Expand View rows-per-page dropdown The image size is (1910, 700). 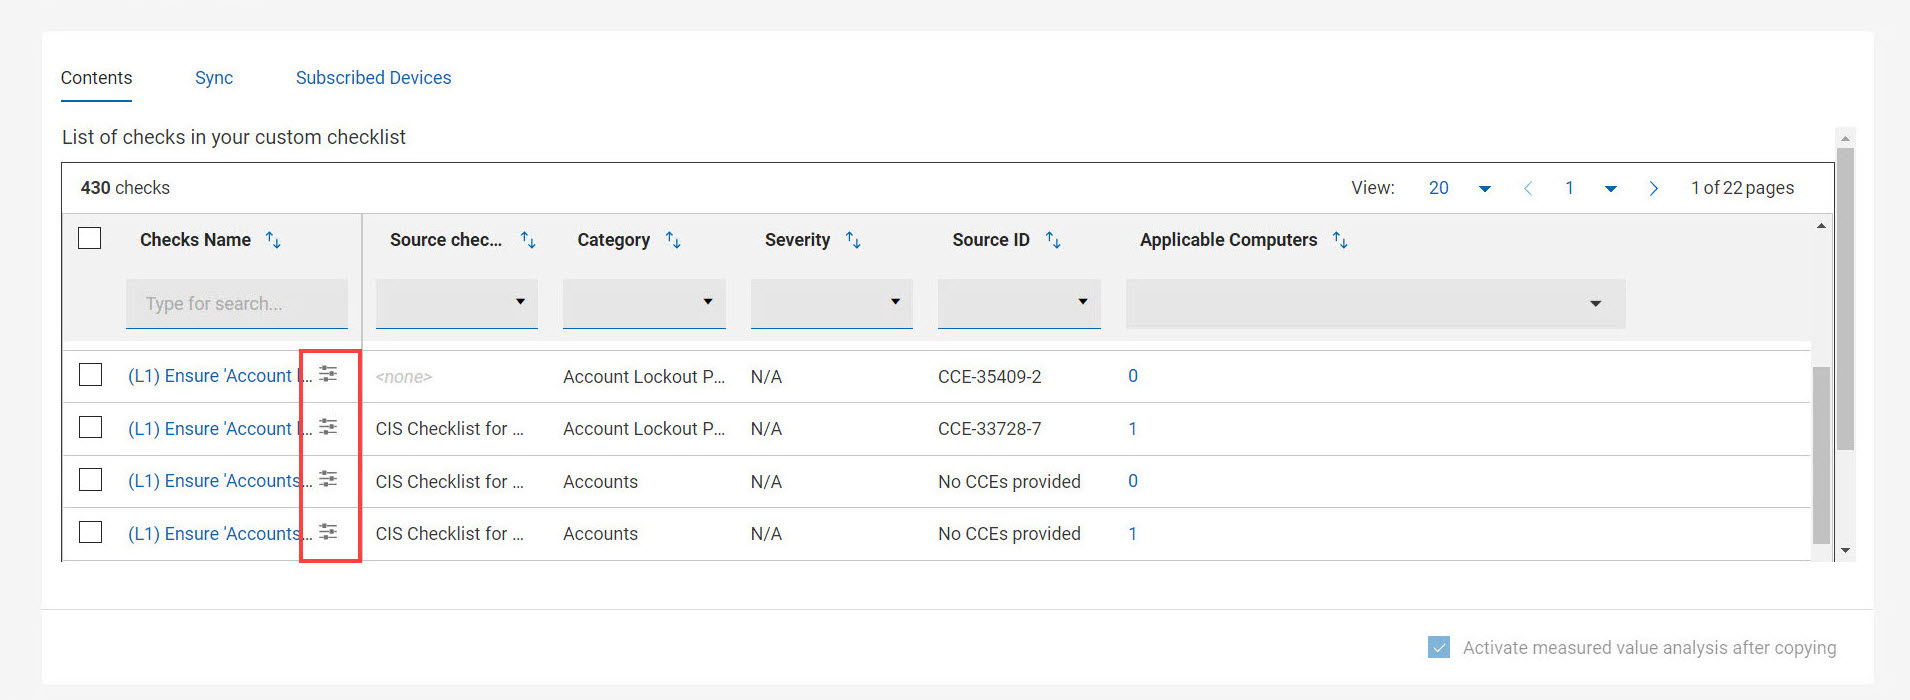point(1484,188)
